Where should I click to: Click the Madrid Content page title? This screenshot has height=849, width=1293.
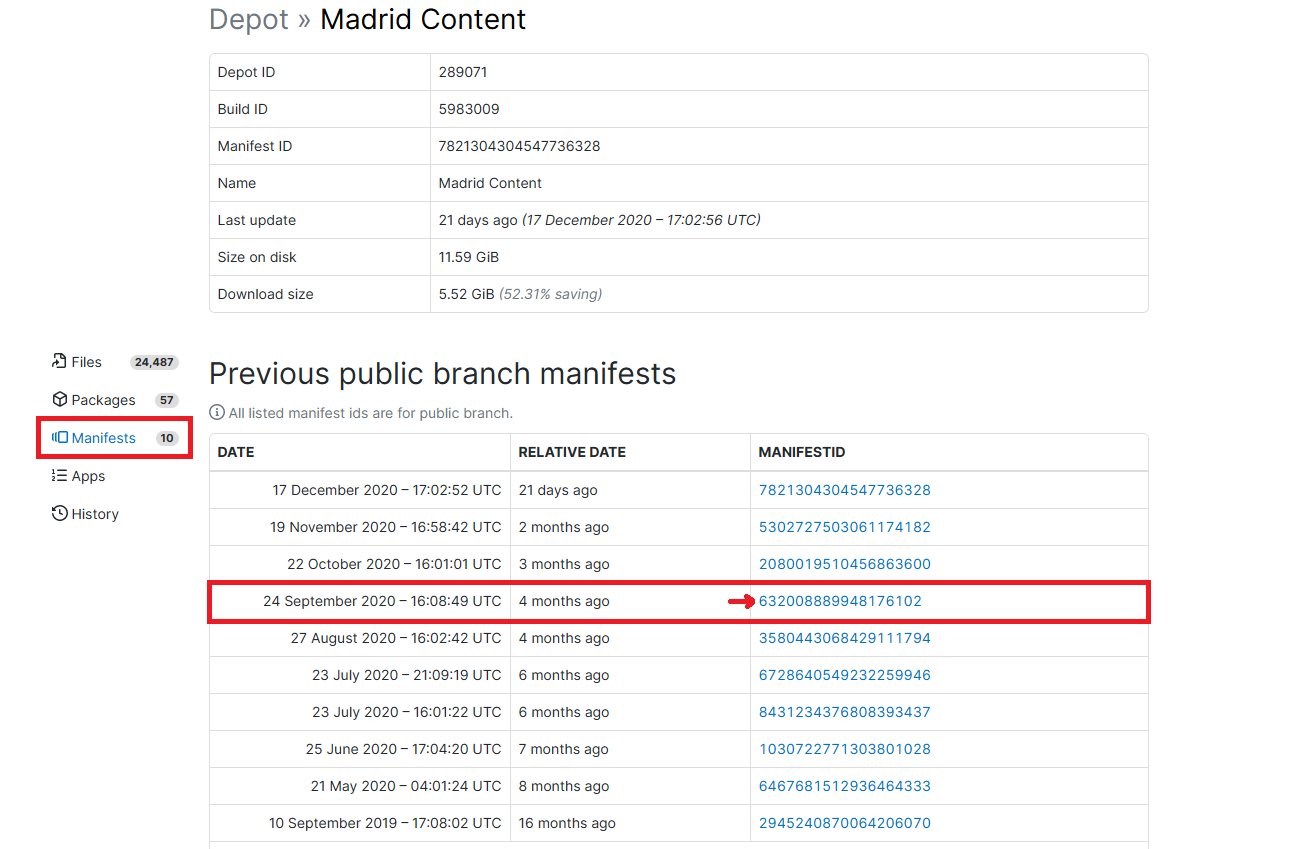click(423, 19)
